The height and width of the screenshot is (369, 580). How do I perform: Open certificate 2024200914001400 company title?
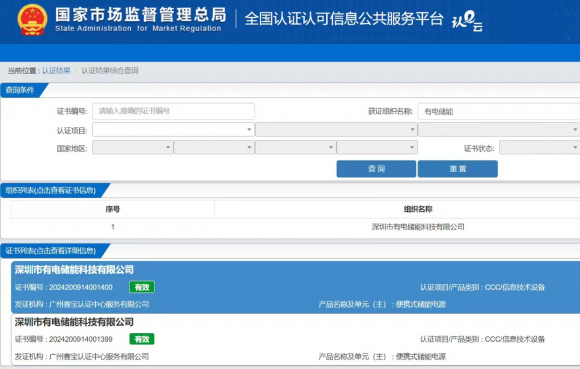[x=74, y=270]
